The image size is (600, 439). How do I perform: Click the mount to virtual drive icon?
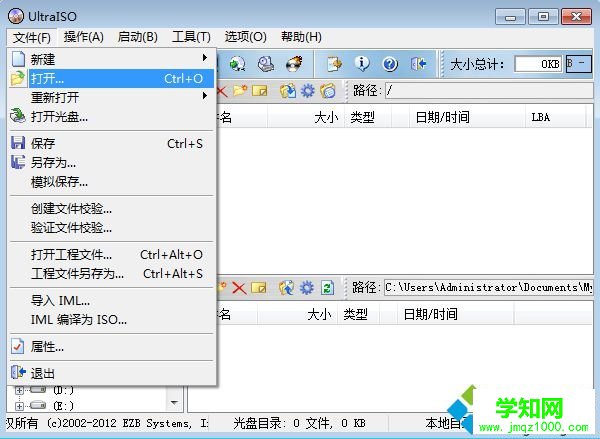point(266,64)
